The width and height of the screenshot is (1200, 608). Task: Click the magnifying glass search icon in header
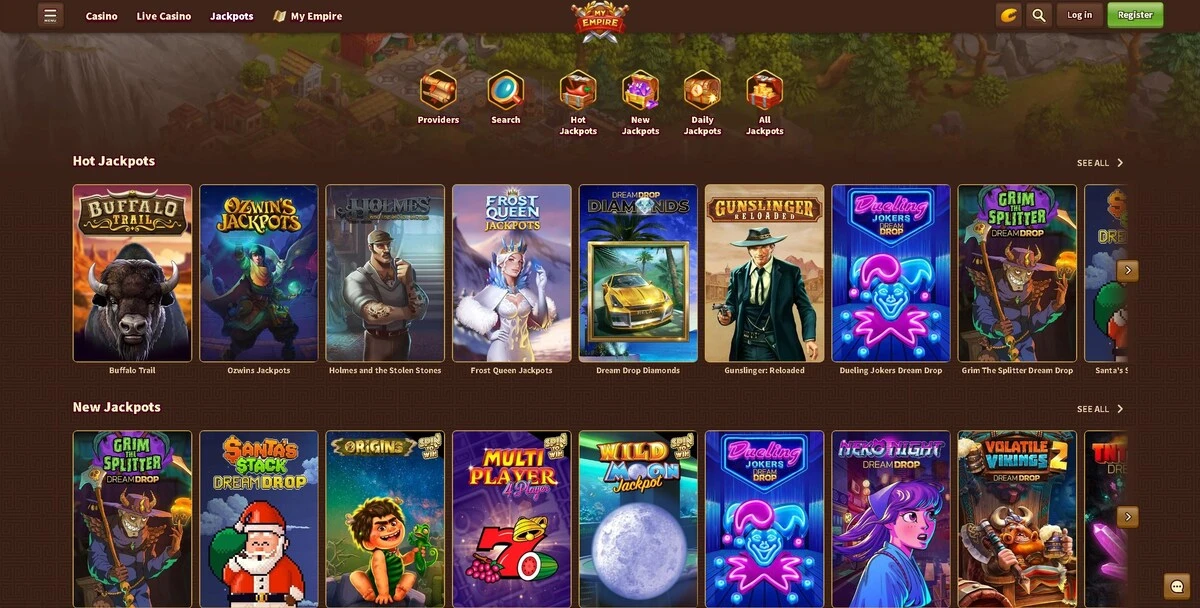1039,15
